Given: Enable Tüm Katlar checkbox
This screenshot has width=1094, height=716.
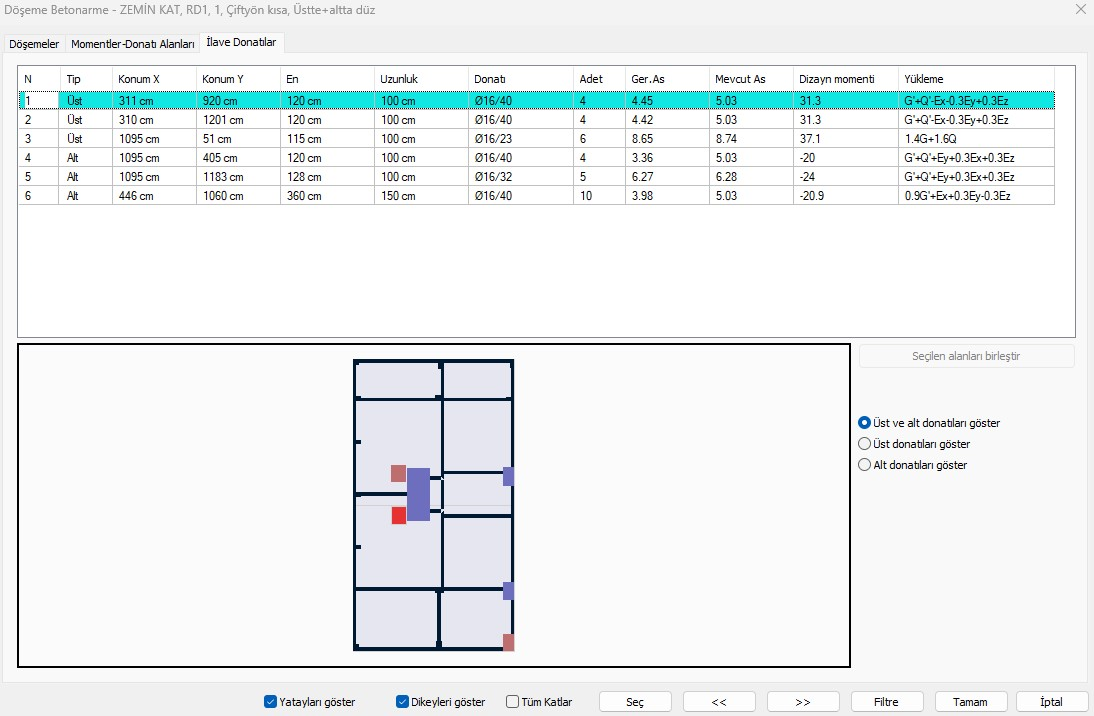Looking at the screenshot, I should 513,702.
